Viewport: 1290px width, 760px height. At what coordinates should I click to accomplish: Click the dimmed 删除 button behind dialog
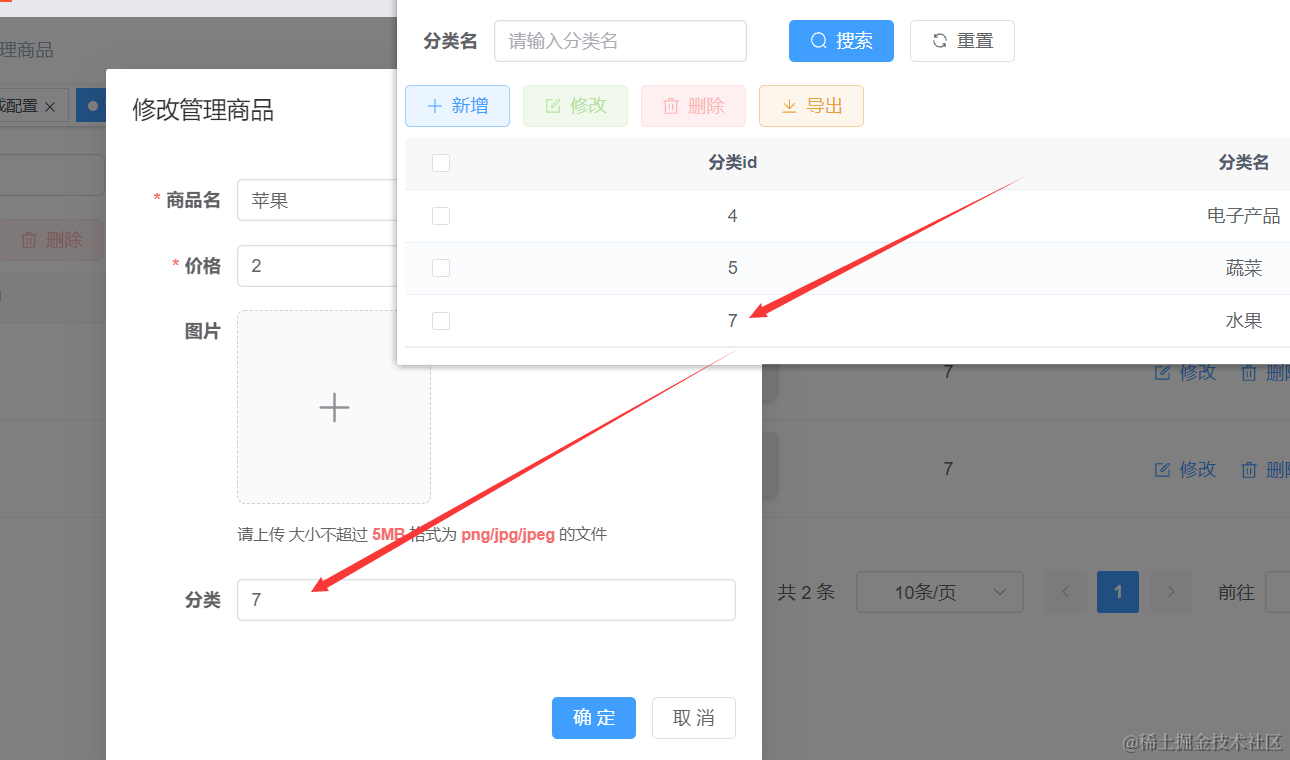click(52, 240)
